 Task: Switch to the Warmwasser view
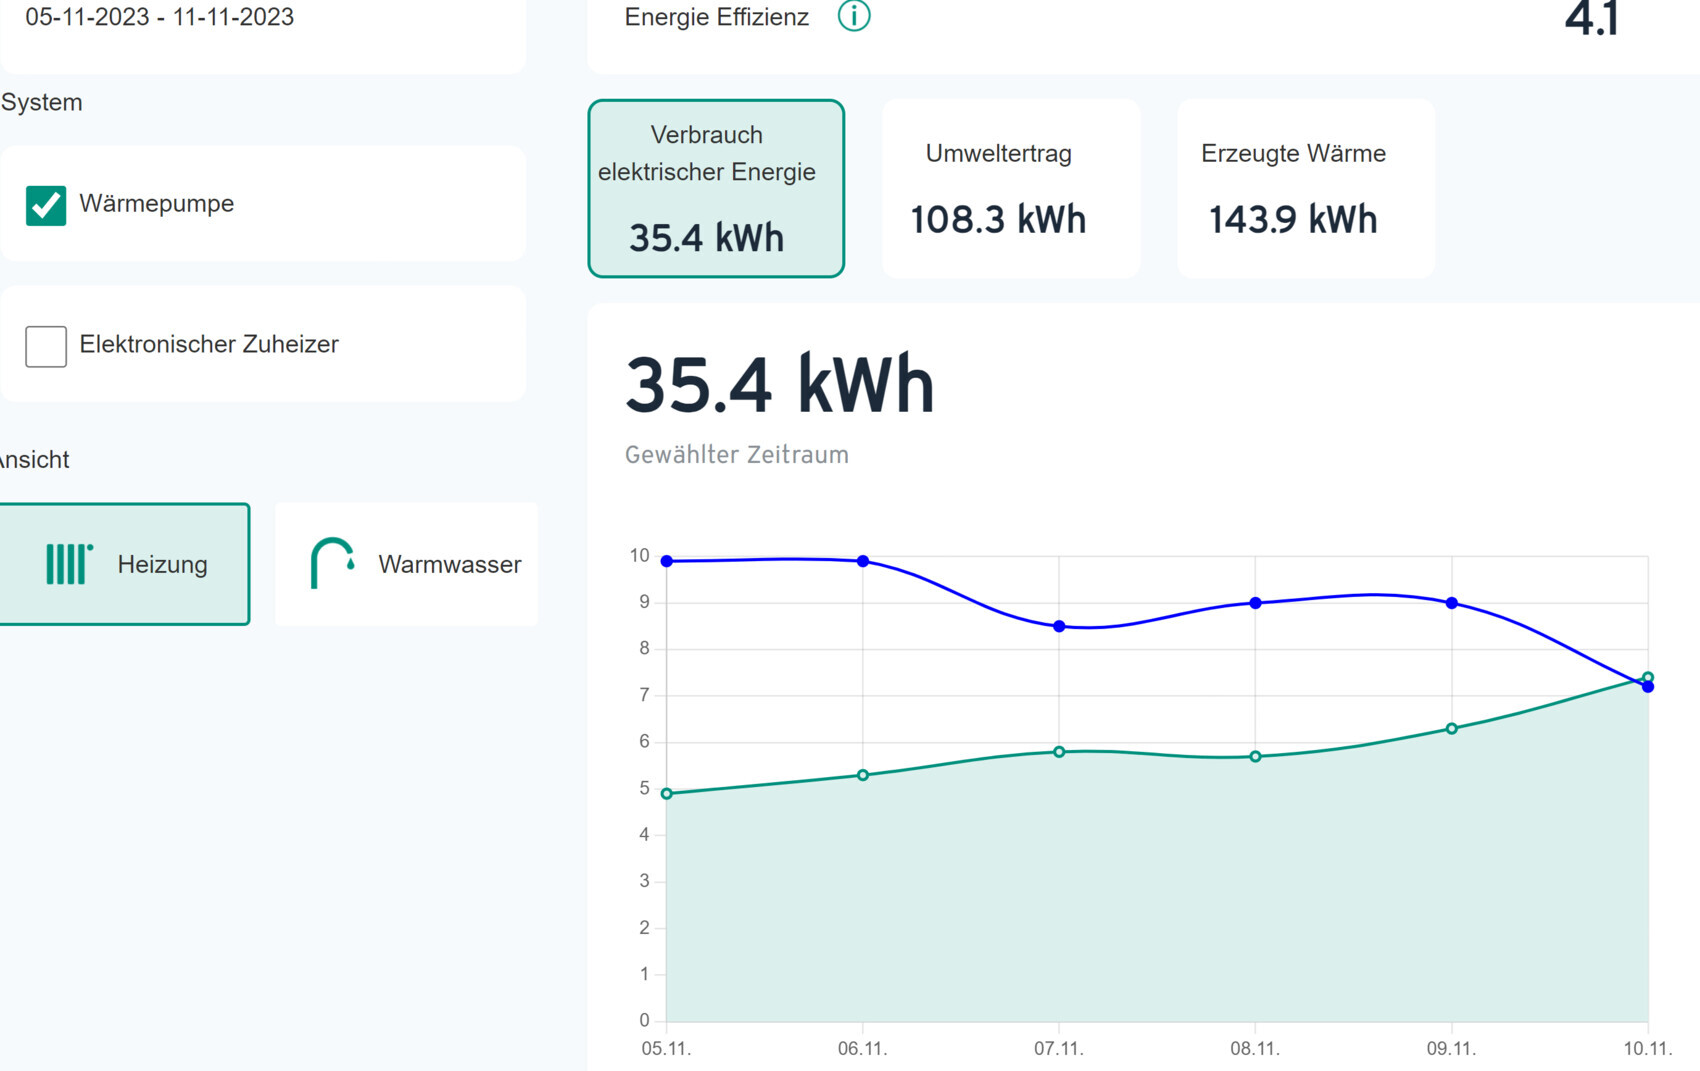pos(406,564)
